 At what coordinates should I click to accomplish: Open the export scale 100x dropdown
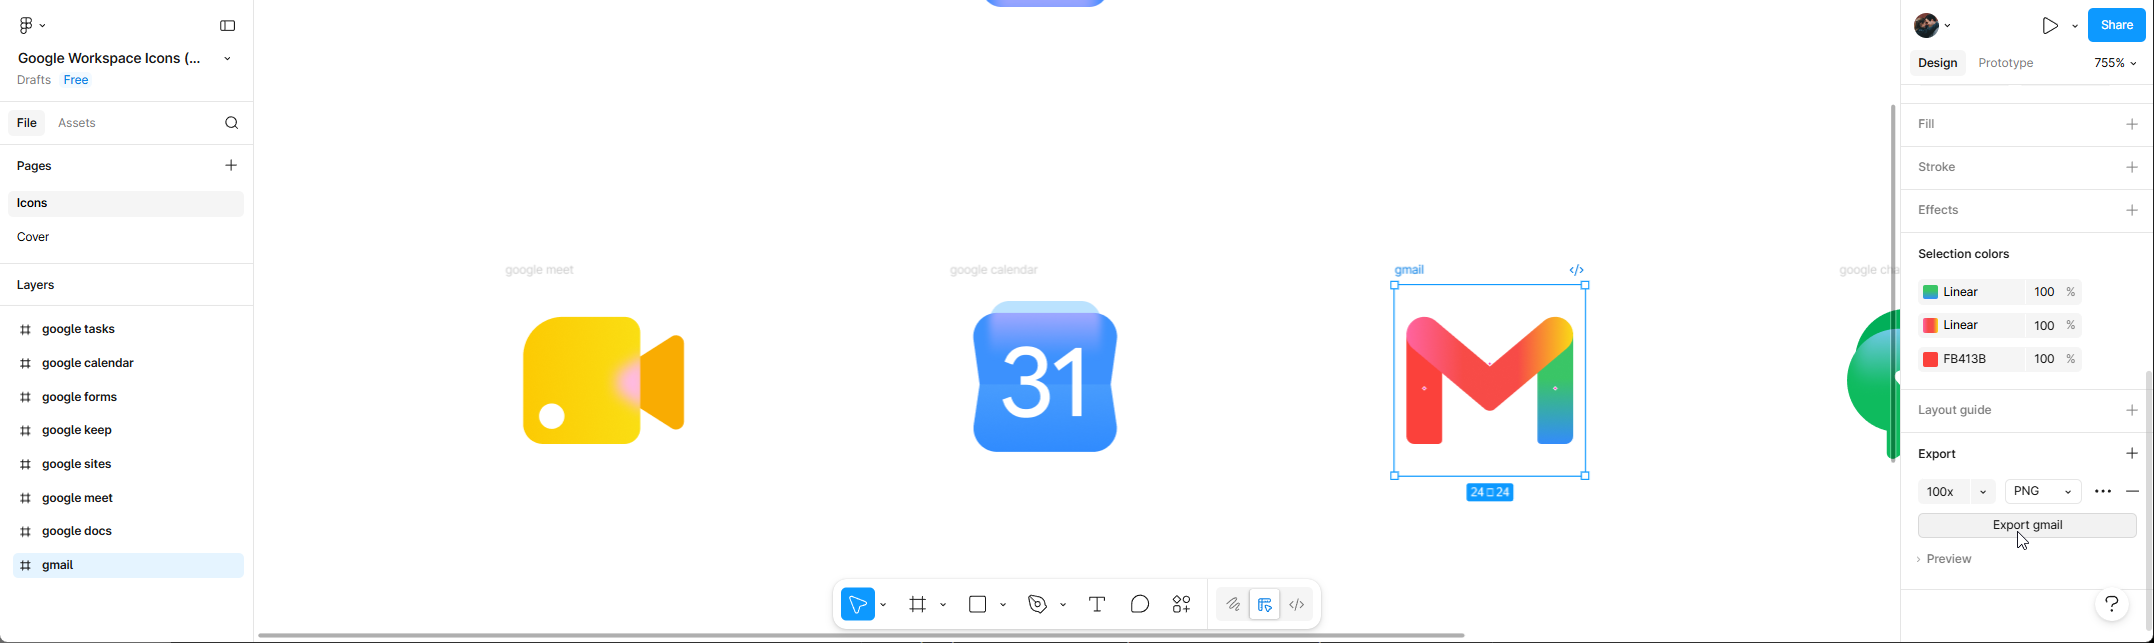coord(1955,492)
